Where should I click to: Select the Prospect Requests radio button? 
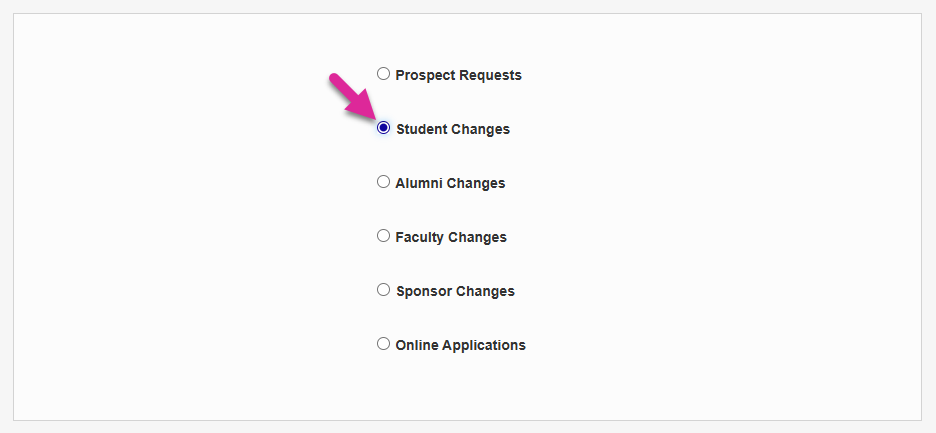(x=383, y=74)
